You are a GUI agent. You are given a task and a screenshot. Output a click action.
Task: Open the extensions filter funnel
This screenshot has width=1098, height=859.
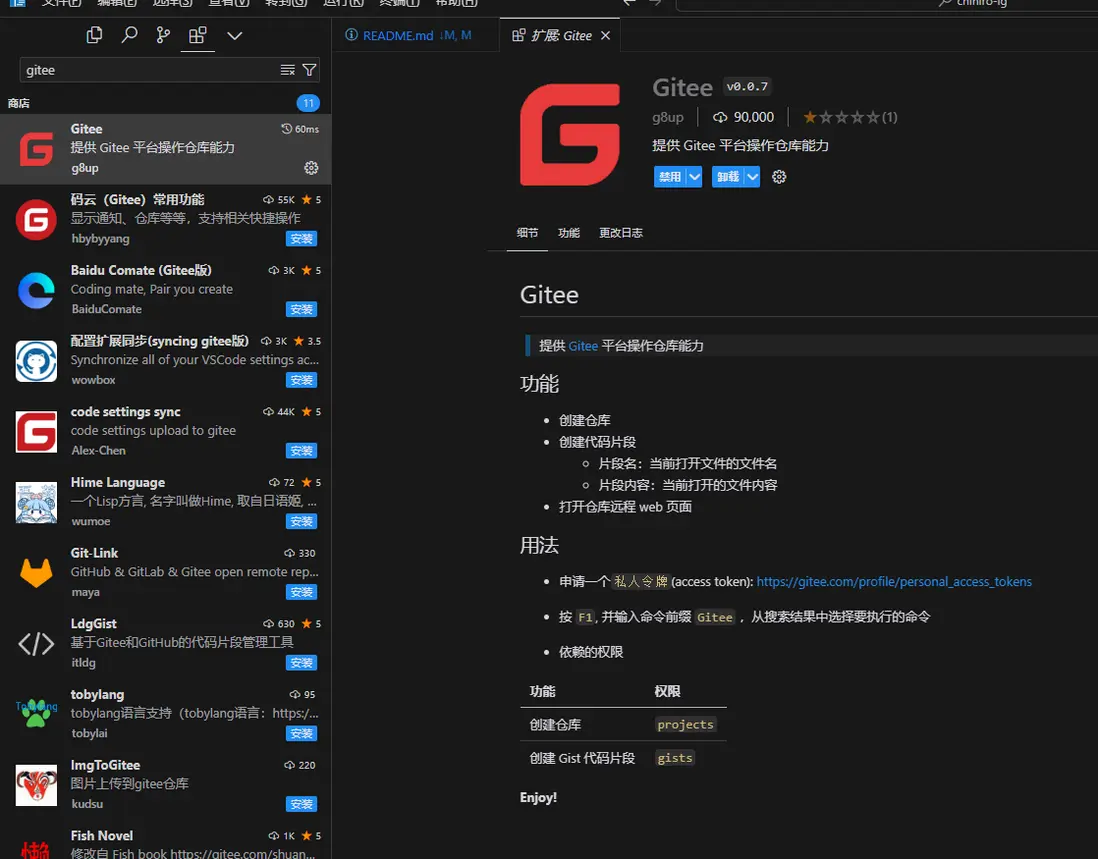pyautogui.click(x=309, y=70)
